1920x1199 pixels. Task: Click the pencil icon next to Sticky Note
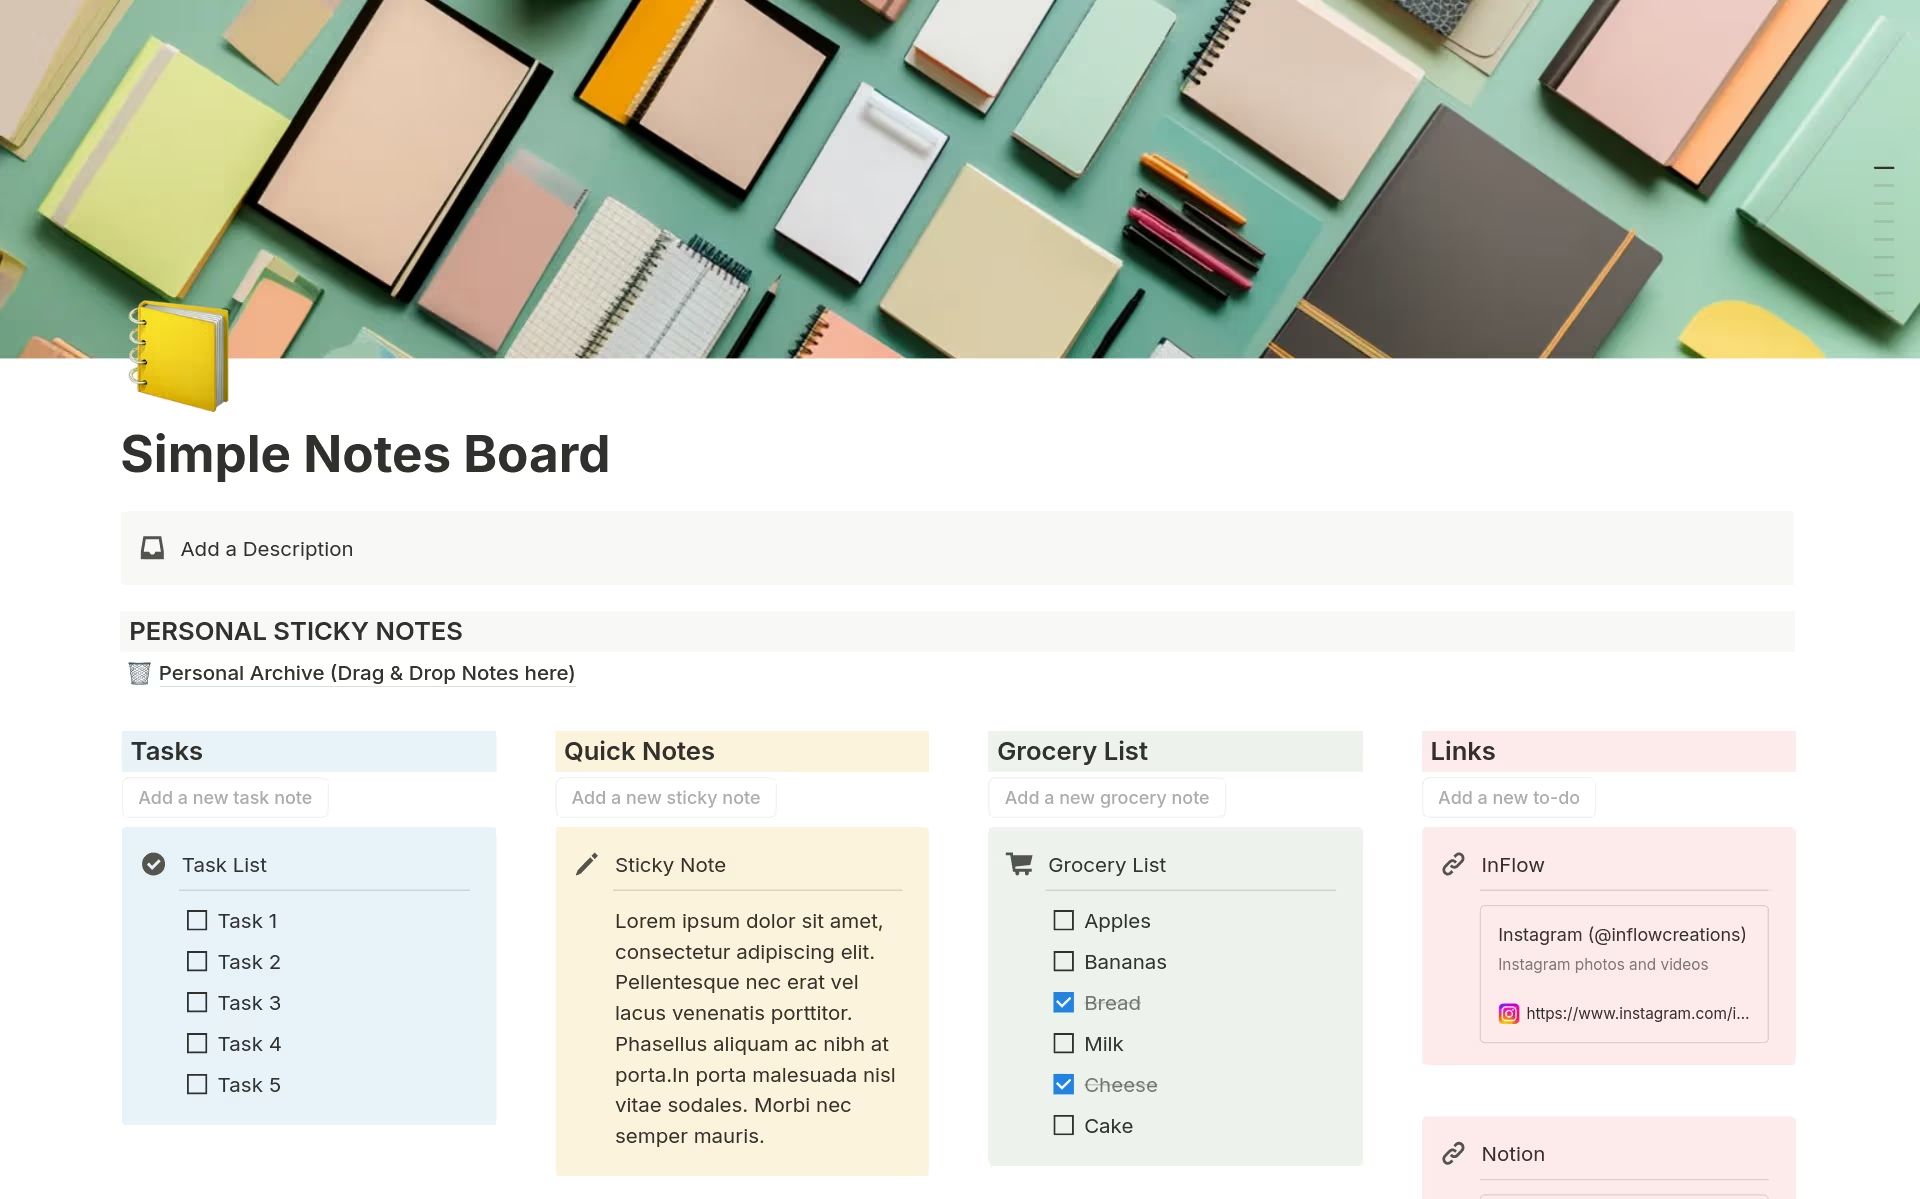click(x=587, y=864)
